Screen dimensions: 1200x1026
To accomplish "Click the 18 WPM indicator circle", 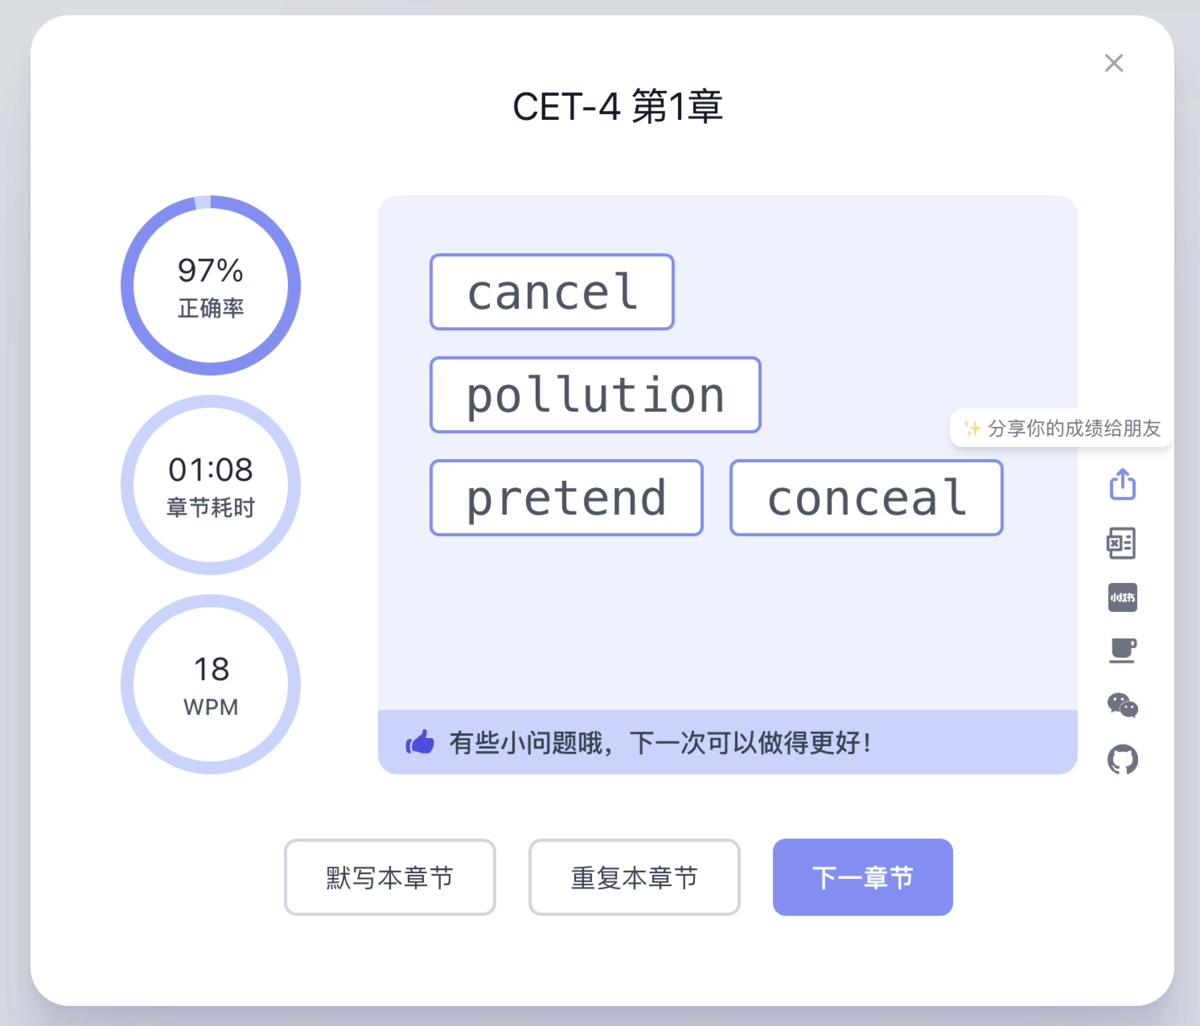I will (x=210, y=684).
